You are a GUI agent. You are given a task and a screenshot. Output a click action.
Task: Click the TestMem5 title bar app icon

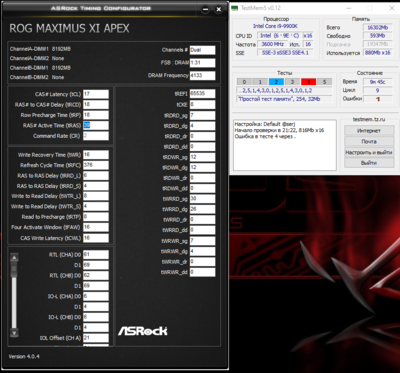pos(235,8)
